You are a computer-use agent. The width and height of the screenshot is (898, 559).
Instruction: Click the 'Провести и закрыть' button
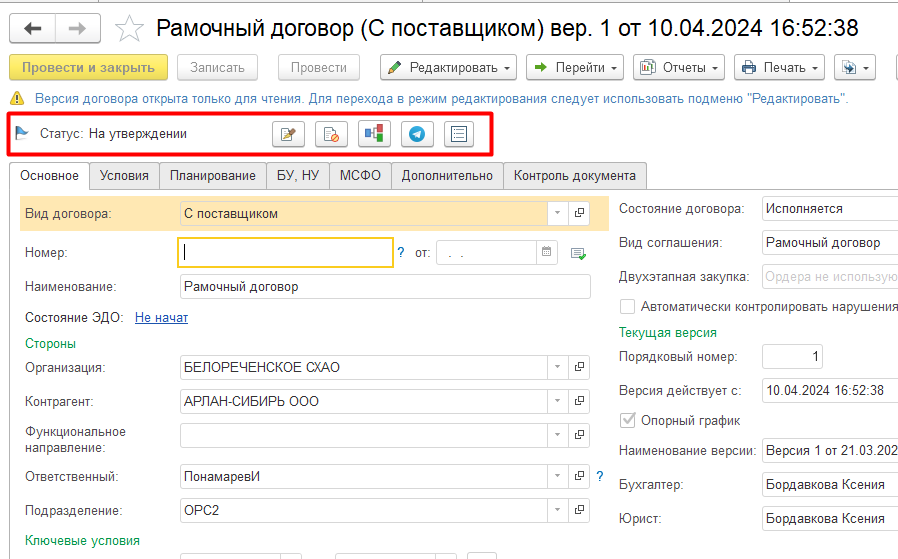pyautogui.click(x=88, y=68)
